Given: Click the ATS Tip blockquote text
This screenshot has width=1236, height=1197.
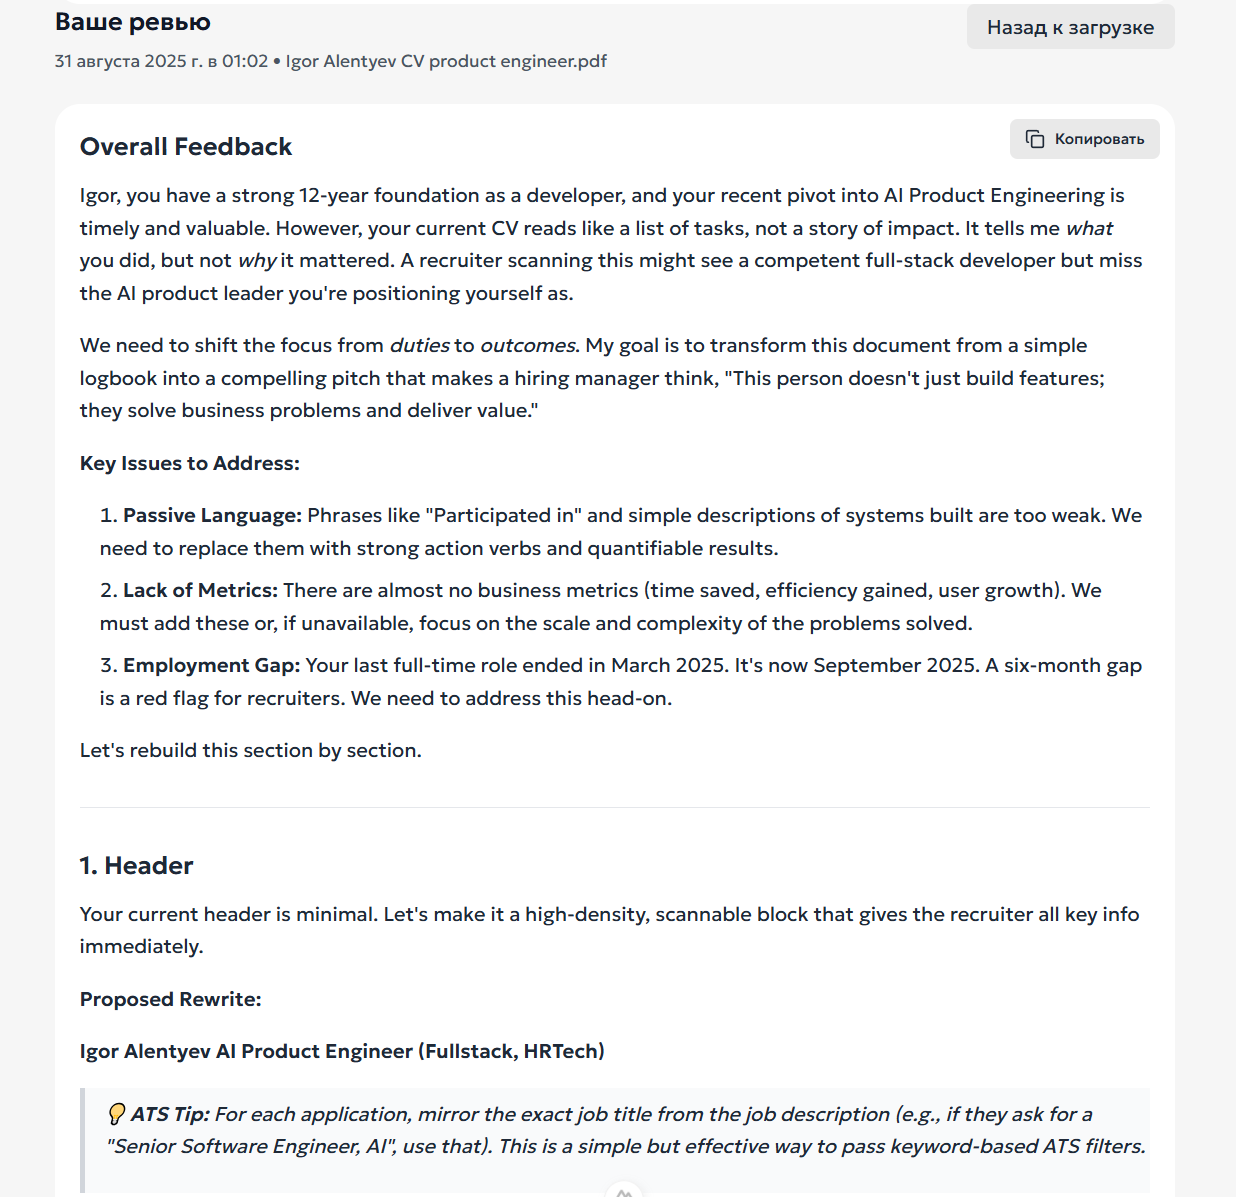Looking at the screenshot, I should [x=626, y=1130].
